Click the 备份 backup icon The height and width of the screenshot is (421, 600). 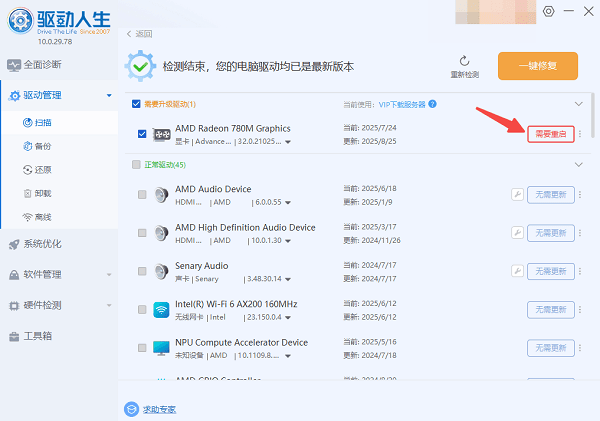tap(28, 146)
